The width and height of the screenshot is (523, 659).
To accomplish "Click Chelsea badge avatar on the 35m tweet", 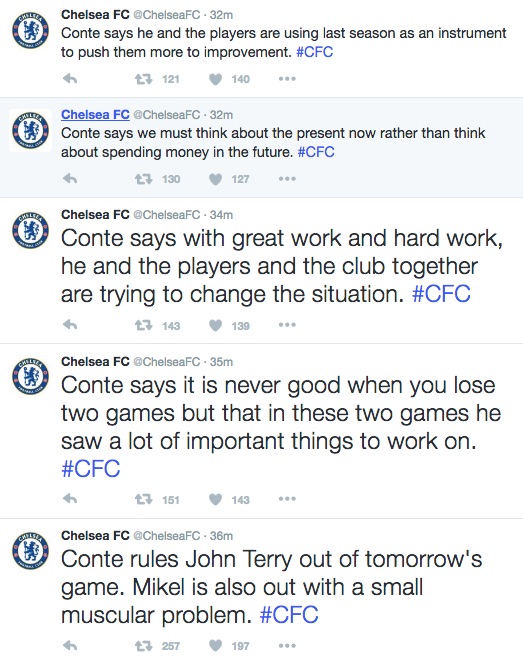I will (x=30, y=376).
